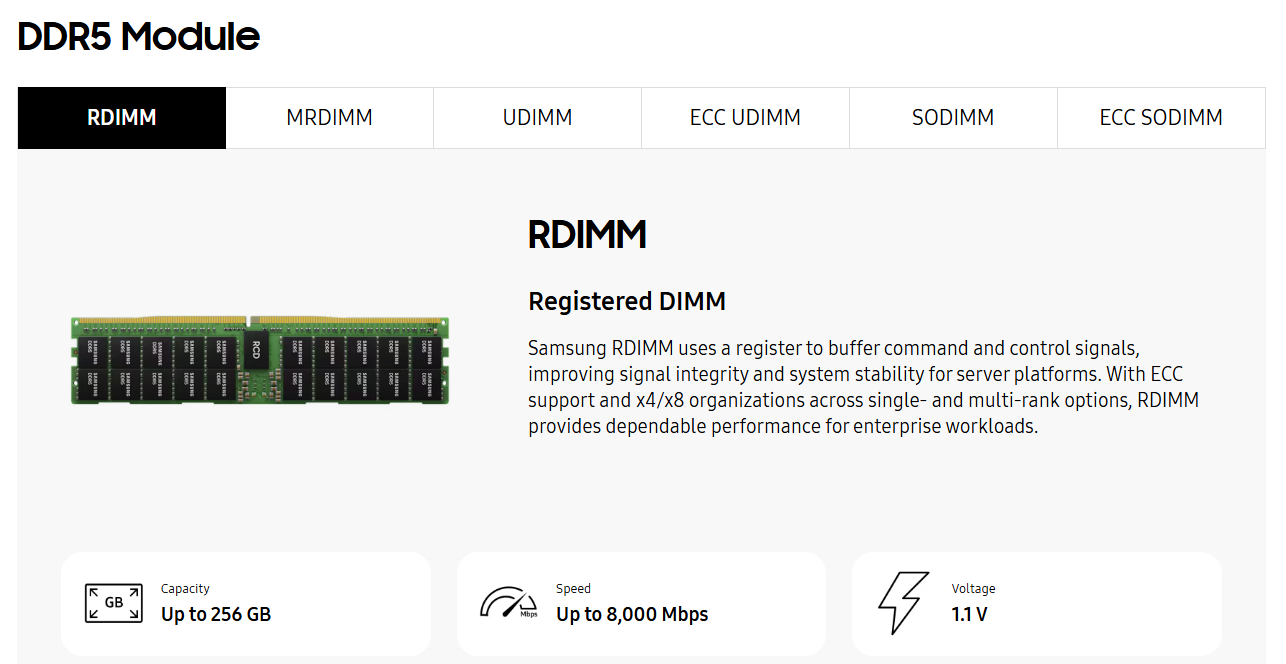This screenshot has width=1286, height=664.
Task: Switch to the MRDIMM tab
Action: [x=330, y=118]
